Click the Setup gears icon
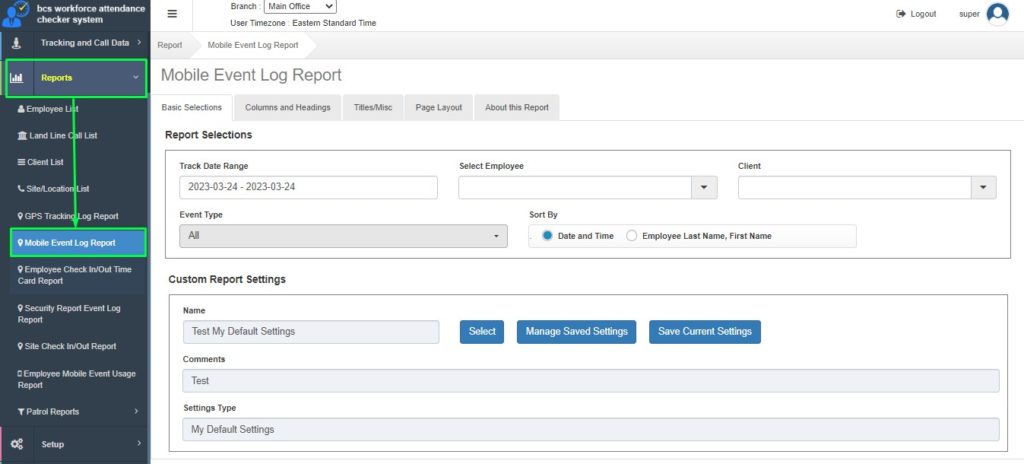The image size is (1024, 464). tap(16, 443)
